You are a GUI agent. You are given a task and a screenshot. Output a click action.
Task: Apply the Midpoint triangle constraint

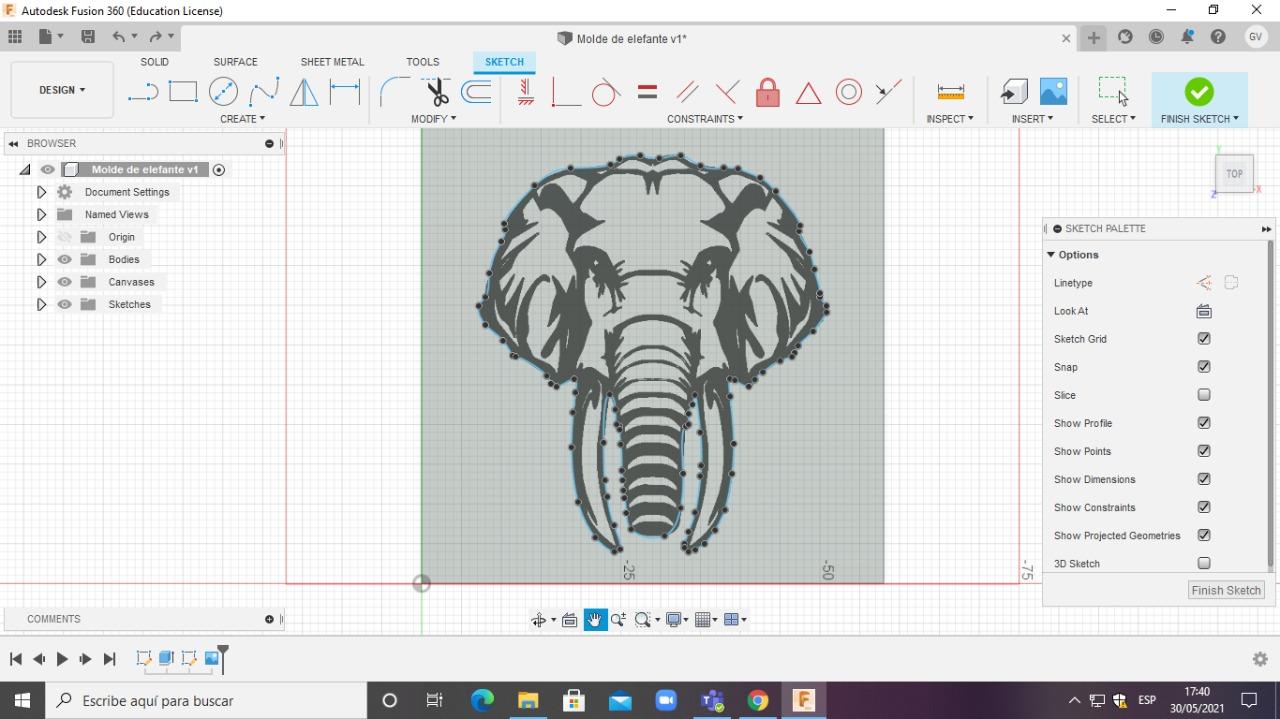tap(808, 93)
